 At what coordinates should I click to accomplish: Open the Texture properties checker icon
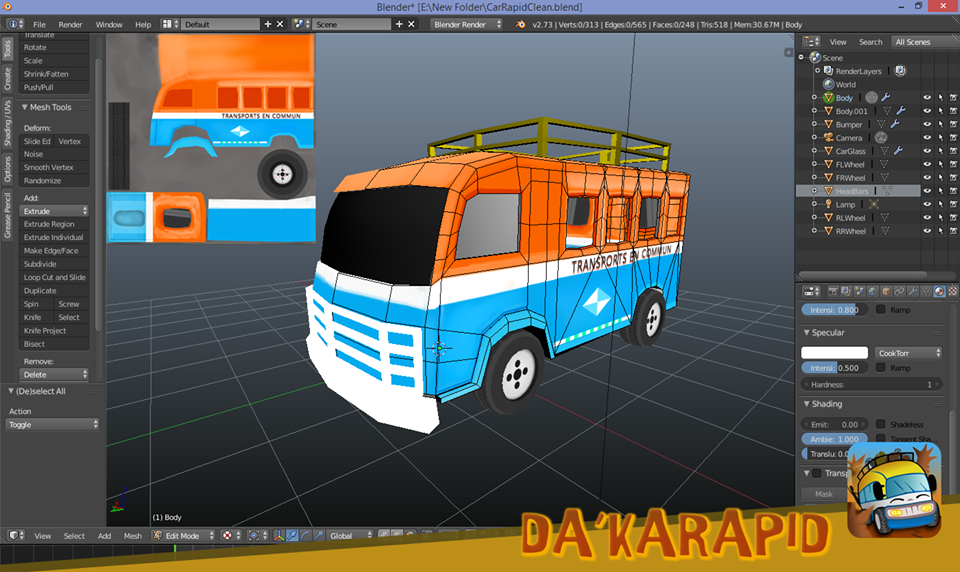point(953,291)
